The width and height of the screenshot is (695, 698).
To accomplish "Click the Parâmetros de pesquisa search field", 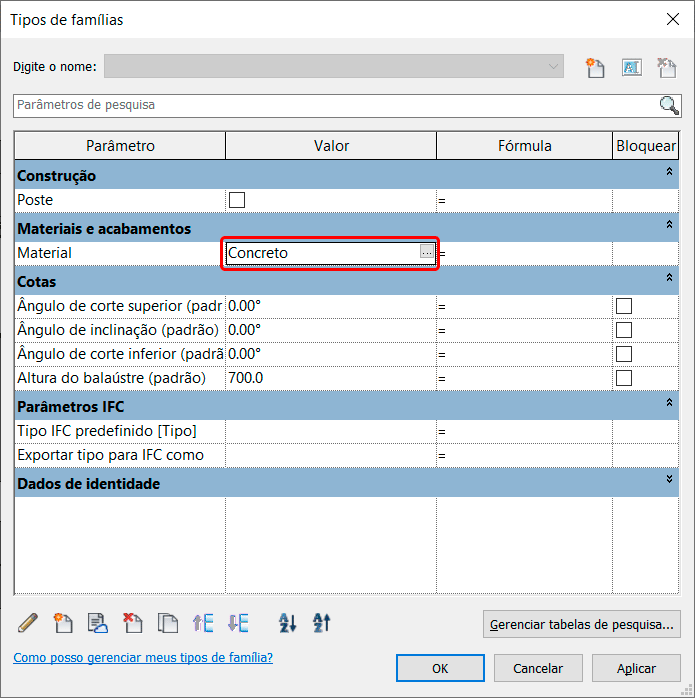I will [335, 105].
